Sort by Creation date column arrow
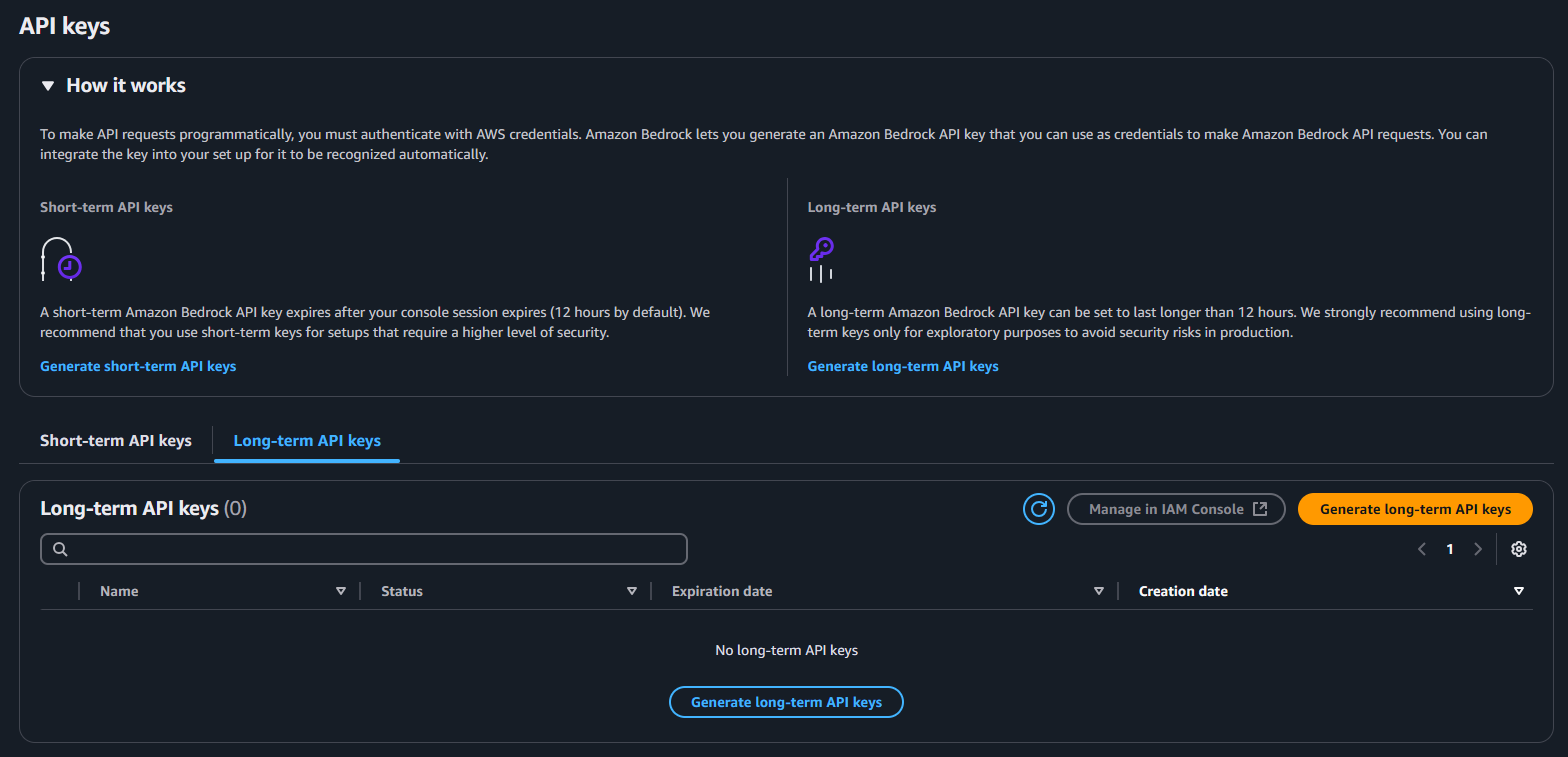The image size is (1568, 757). [1519, 591]
